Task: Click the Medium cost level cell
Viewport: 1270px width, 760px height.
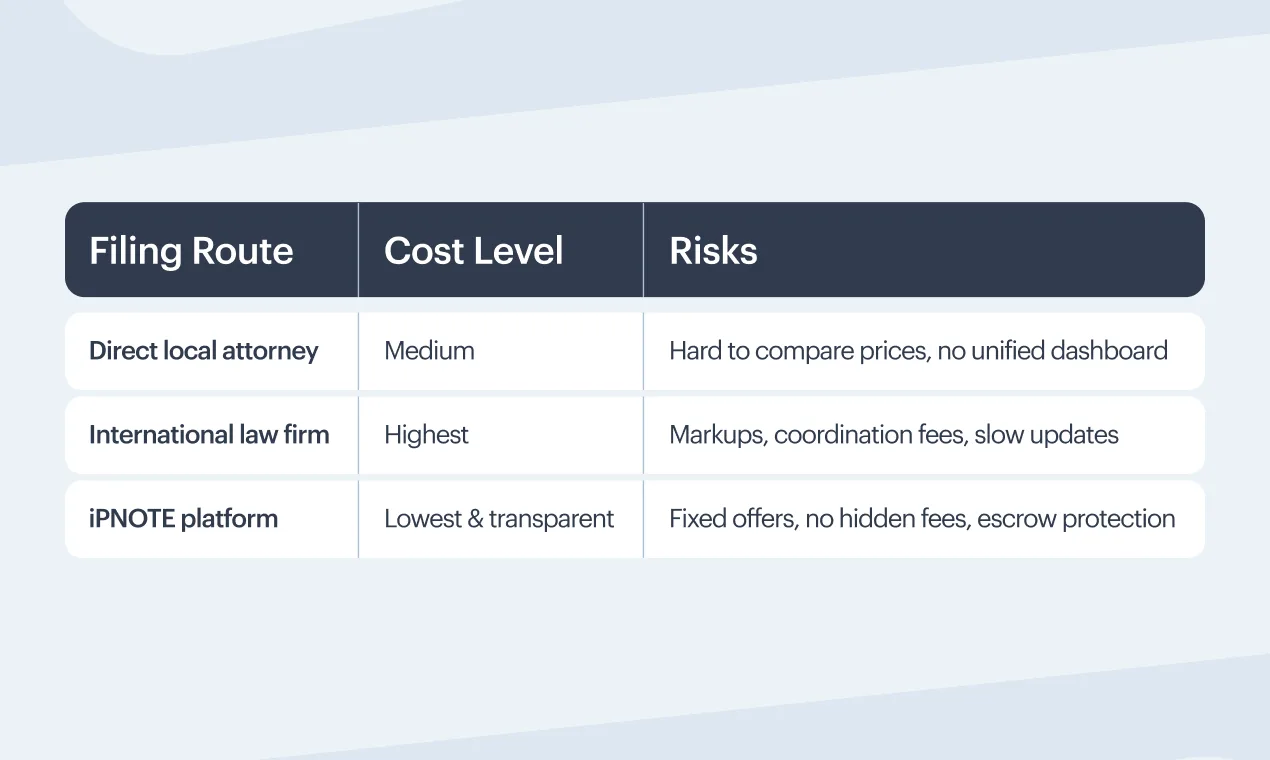Action: tap(429, 351)
